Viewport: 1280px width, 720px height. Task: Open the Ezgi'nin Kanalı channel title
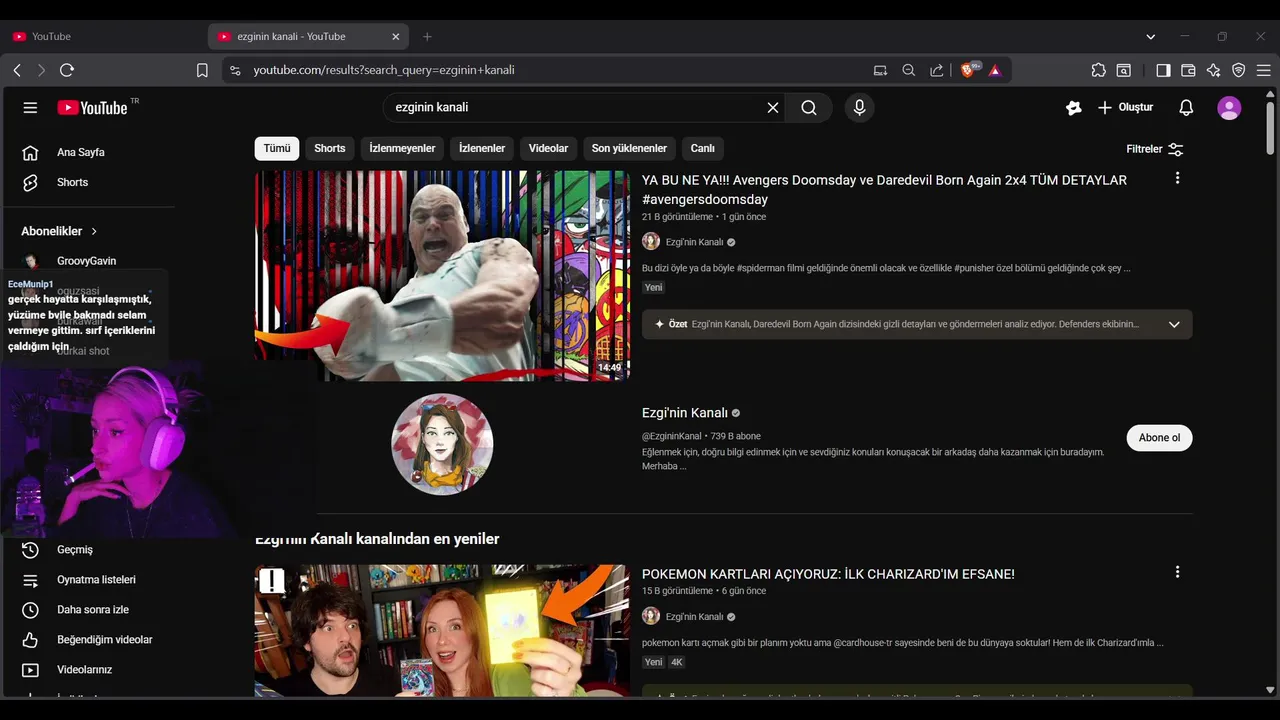[x=685, y=413]
